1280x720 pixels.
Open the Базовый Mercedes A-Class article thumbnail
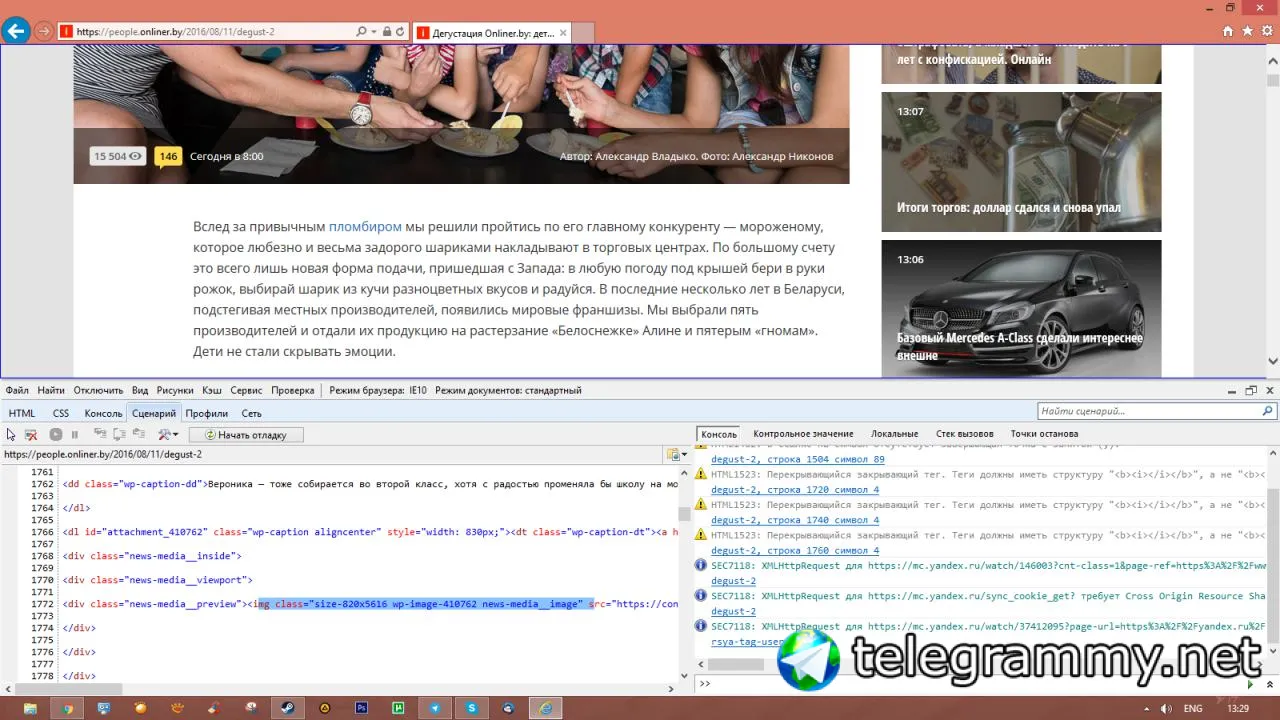click(x=1021, y=308)
